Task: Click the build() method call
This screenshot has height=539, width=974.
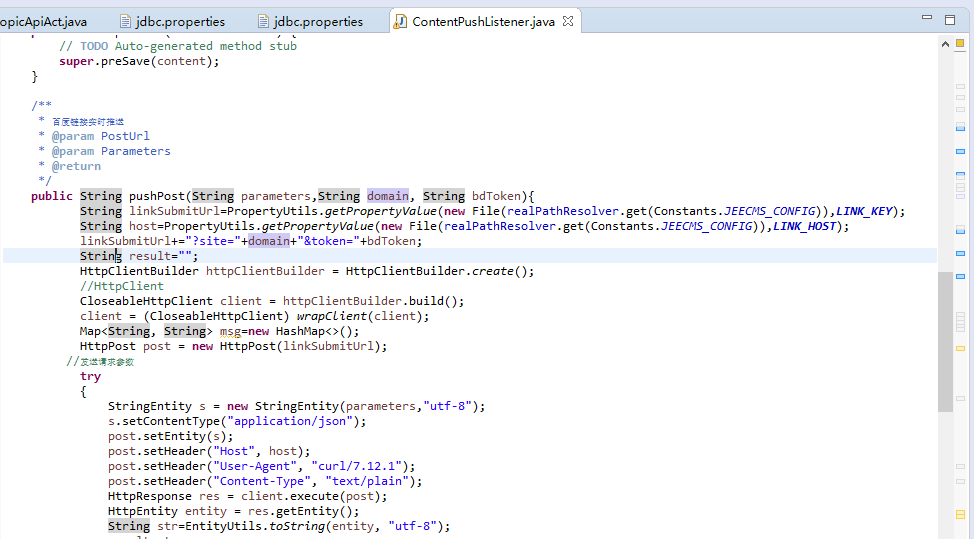Action: tap(433, 301)
